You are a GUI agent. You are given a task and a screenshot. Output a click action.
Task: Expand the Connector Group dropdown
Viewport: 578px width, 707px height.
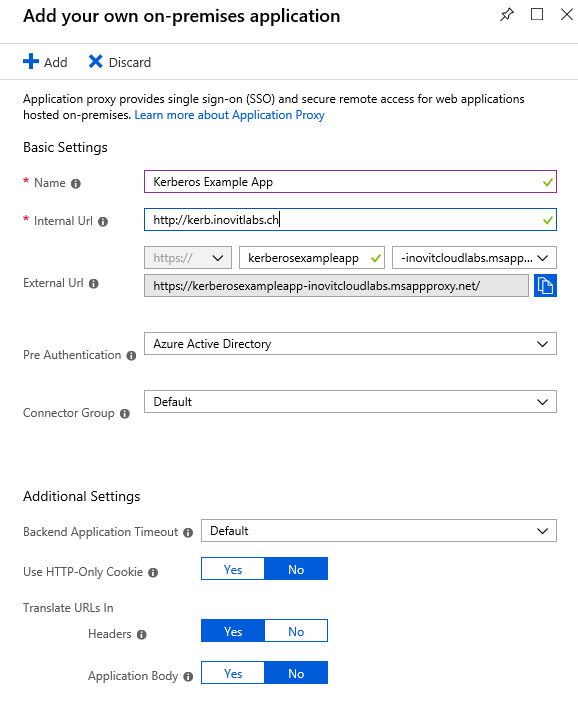[350, 402]
